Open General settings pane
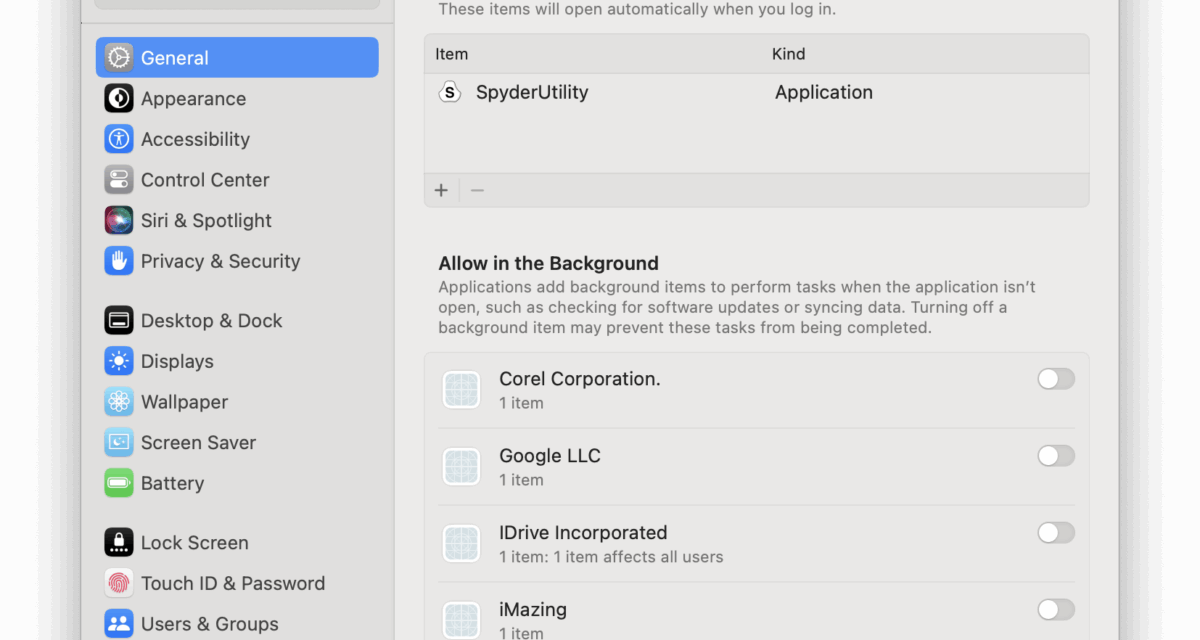The image size is (1200, 640). [237, 57]
